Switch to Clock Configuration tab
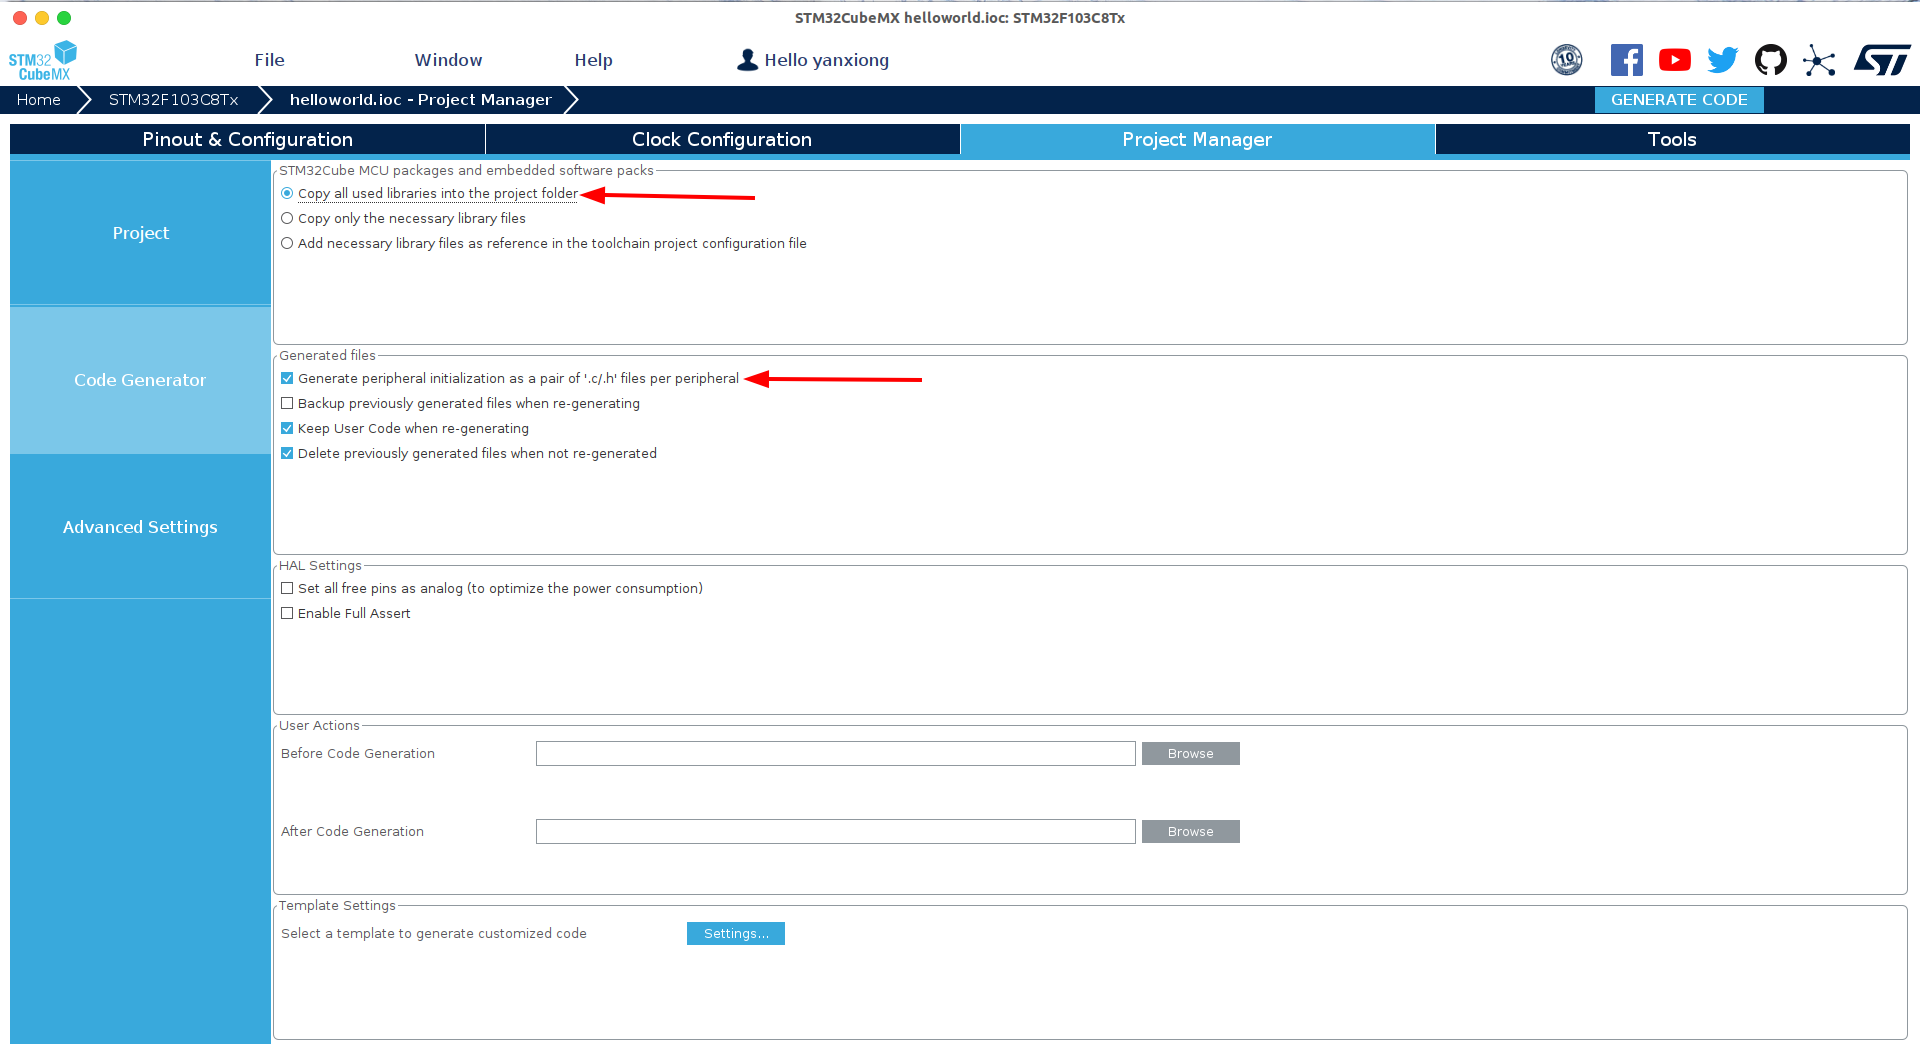Image resolution: width=1920 pixels, height=1054 pixels. [x=722, y=139]
